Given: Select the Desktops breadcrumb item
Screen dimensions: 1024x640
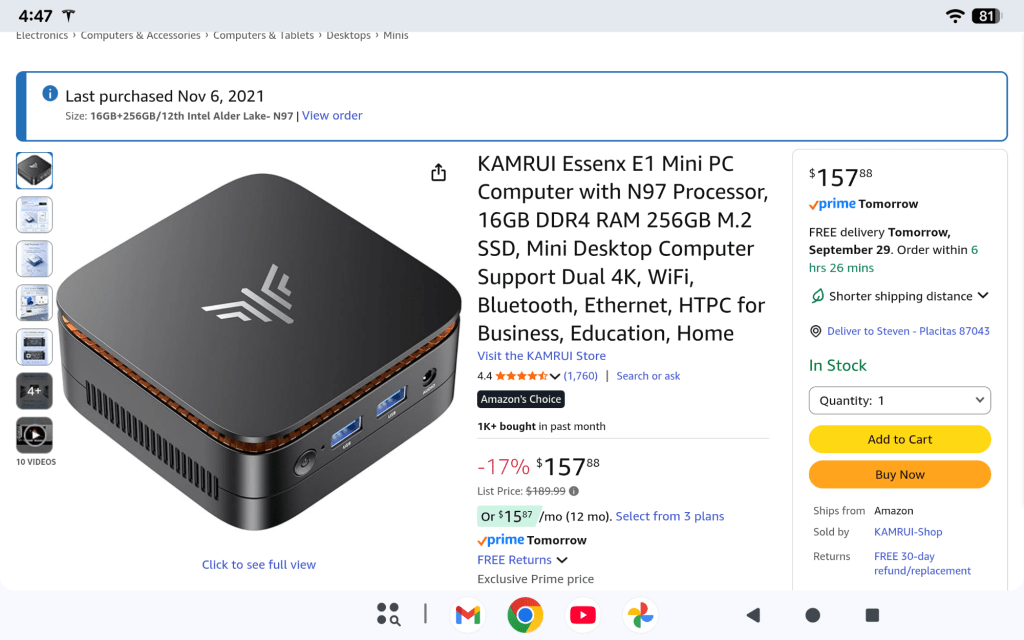Looking at the screenshot, I should coord(348,35).
